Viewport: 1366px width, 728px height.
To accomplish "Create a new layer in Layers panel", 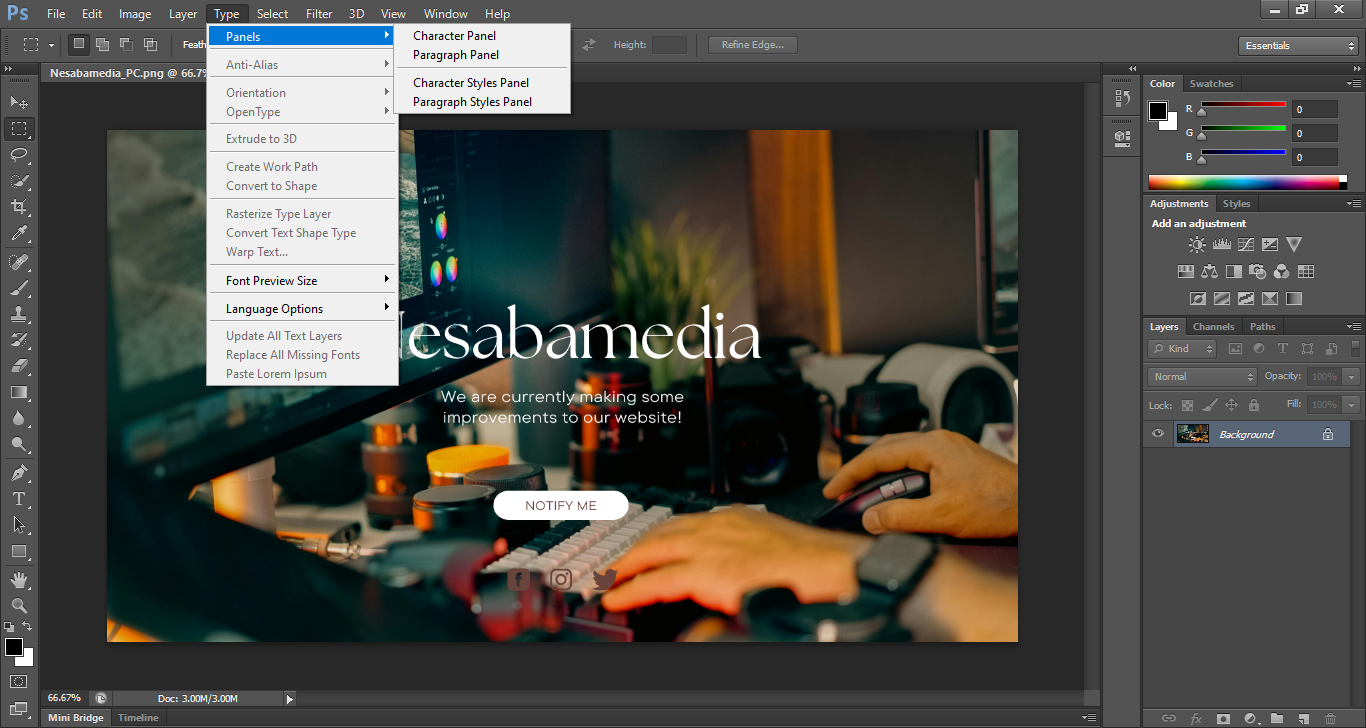I will pos(1304,718).
